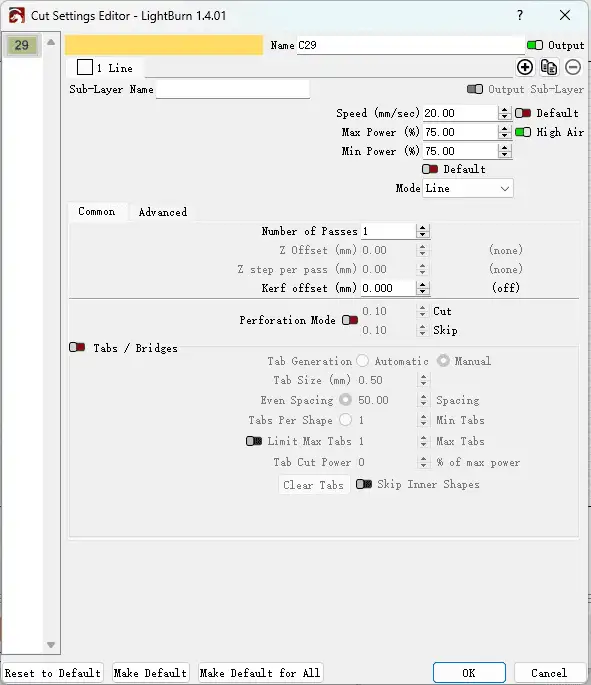
Task: Adjust Max Tabs spinner arrows
Action: [423, 441]
